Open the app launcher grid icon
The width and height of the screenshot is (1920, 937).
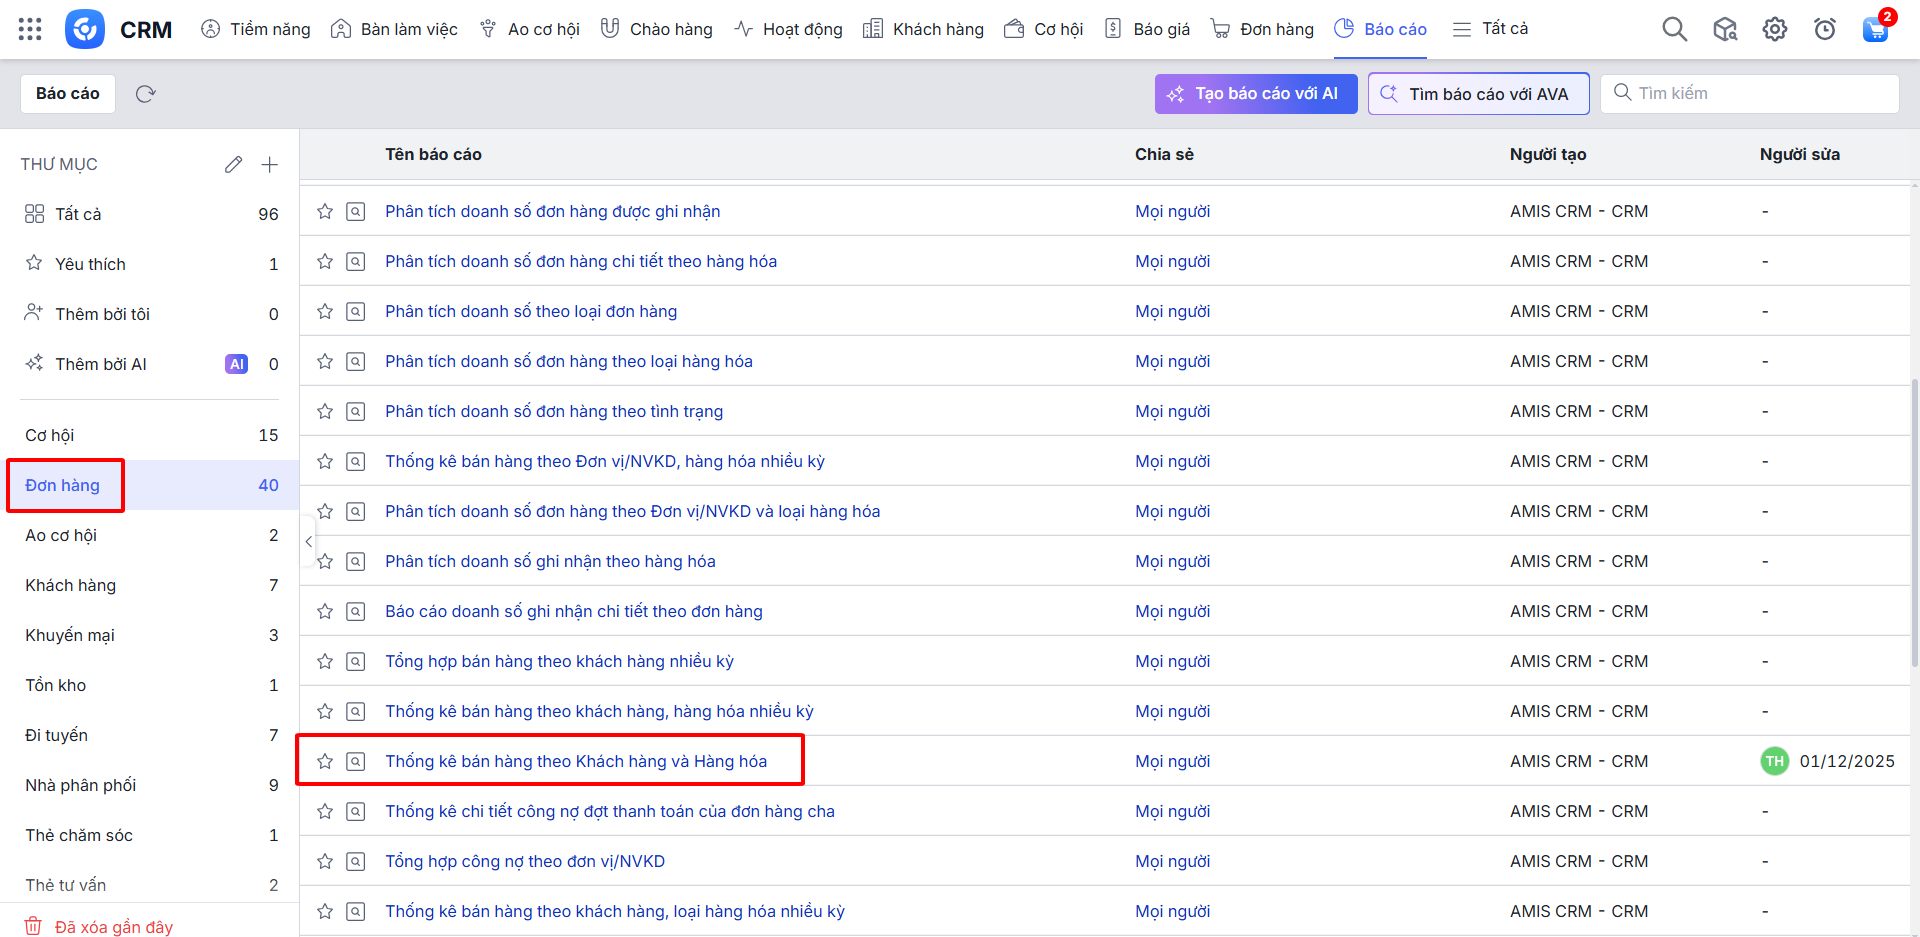coord(30,29)
